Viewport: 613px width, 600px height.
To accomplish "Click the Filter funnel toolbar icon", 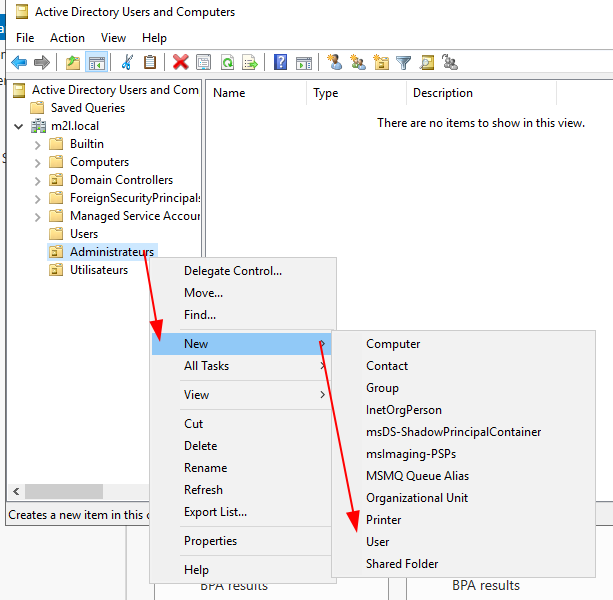I will (x=403, y=63).
